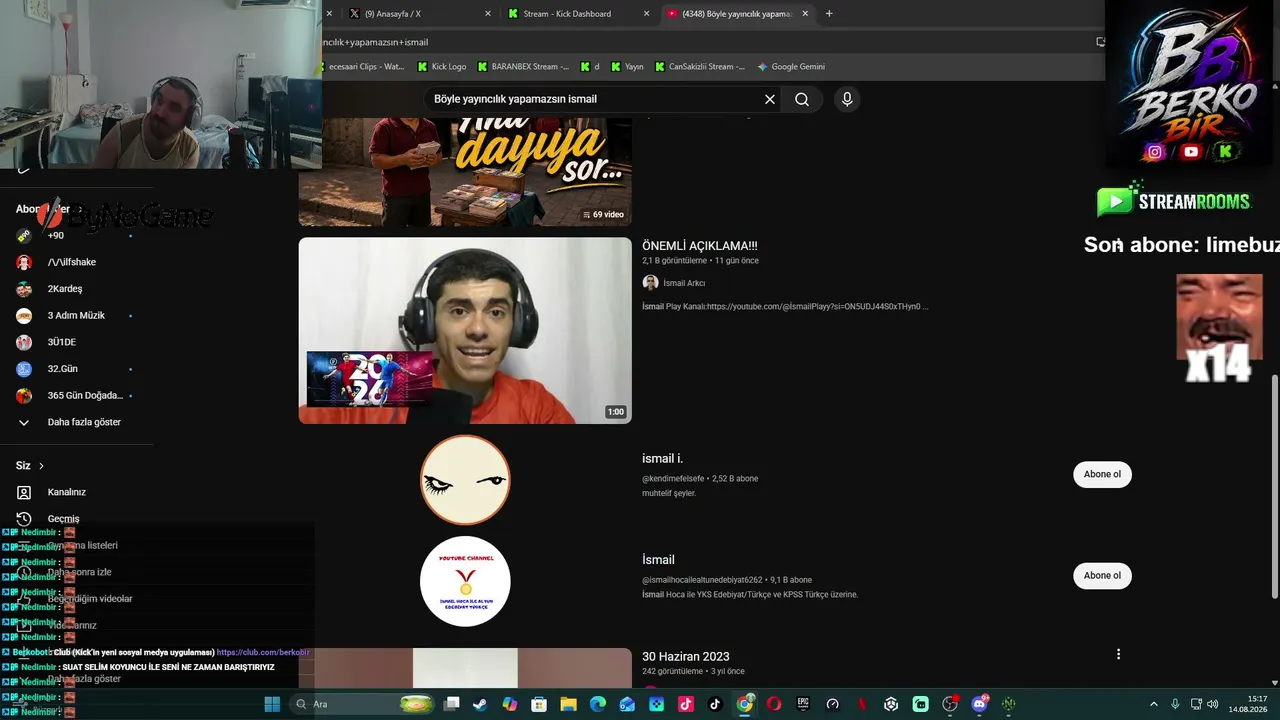Image resolution: width=1280 pixels, height=720 pixels.
Task: Open the 30 Haziran 2023 video title
Action: click(686, 657)
